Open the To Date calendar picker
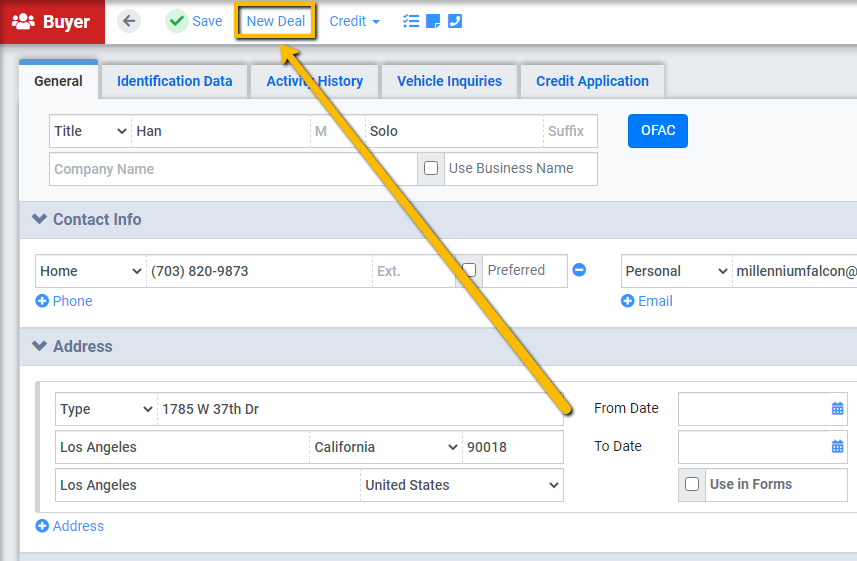The image size is (857, 561). click(x=837, y=447)
